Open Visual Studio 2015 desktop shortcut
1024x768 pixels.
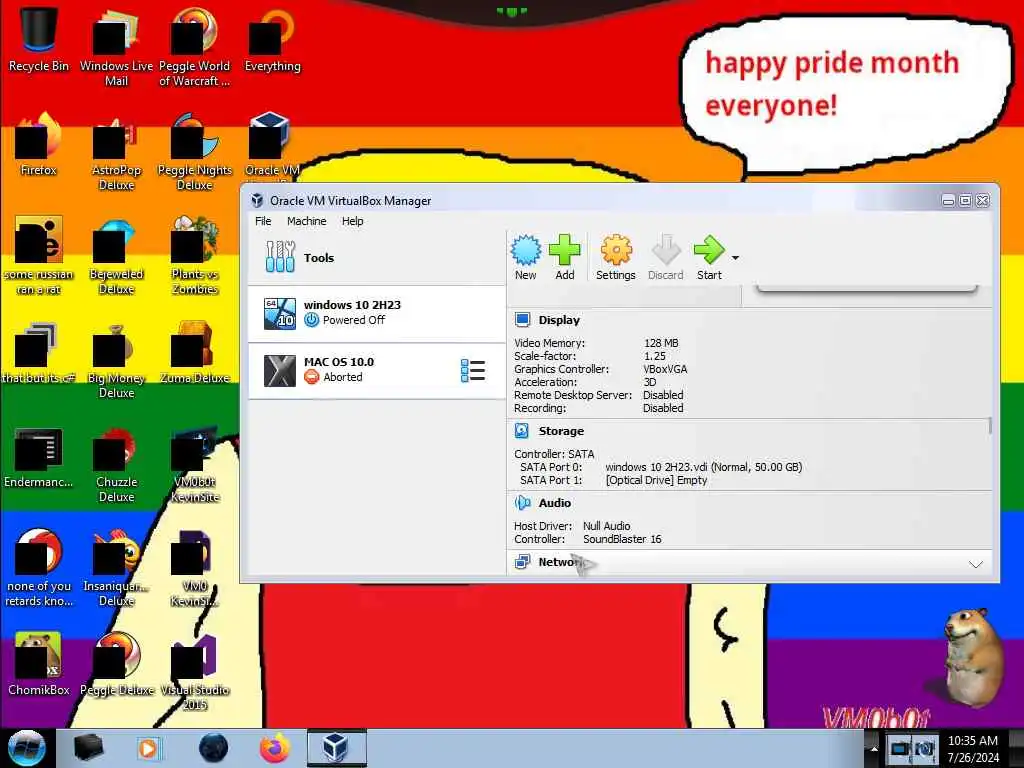(195, 673)
